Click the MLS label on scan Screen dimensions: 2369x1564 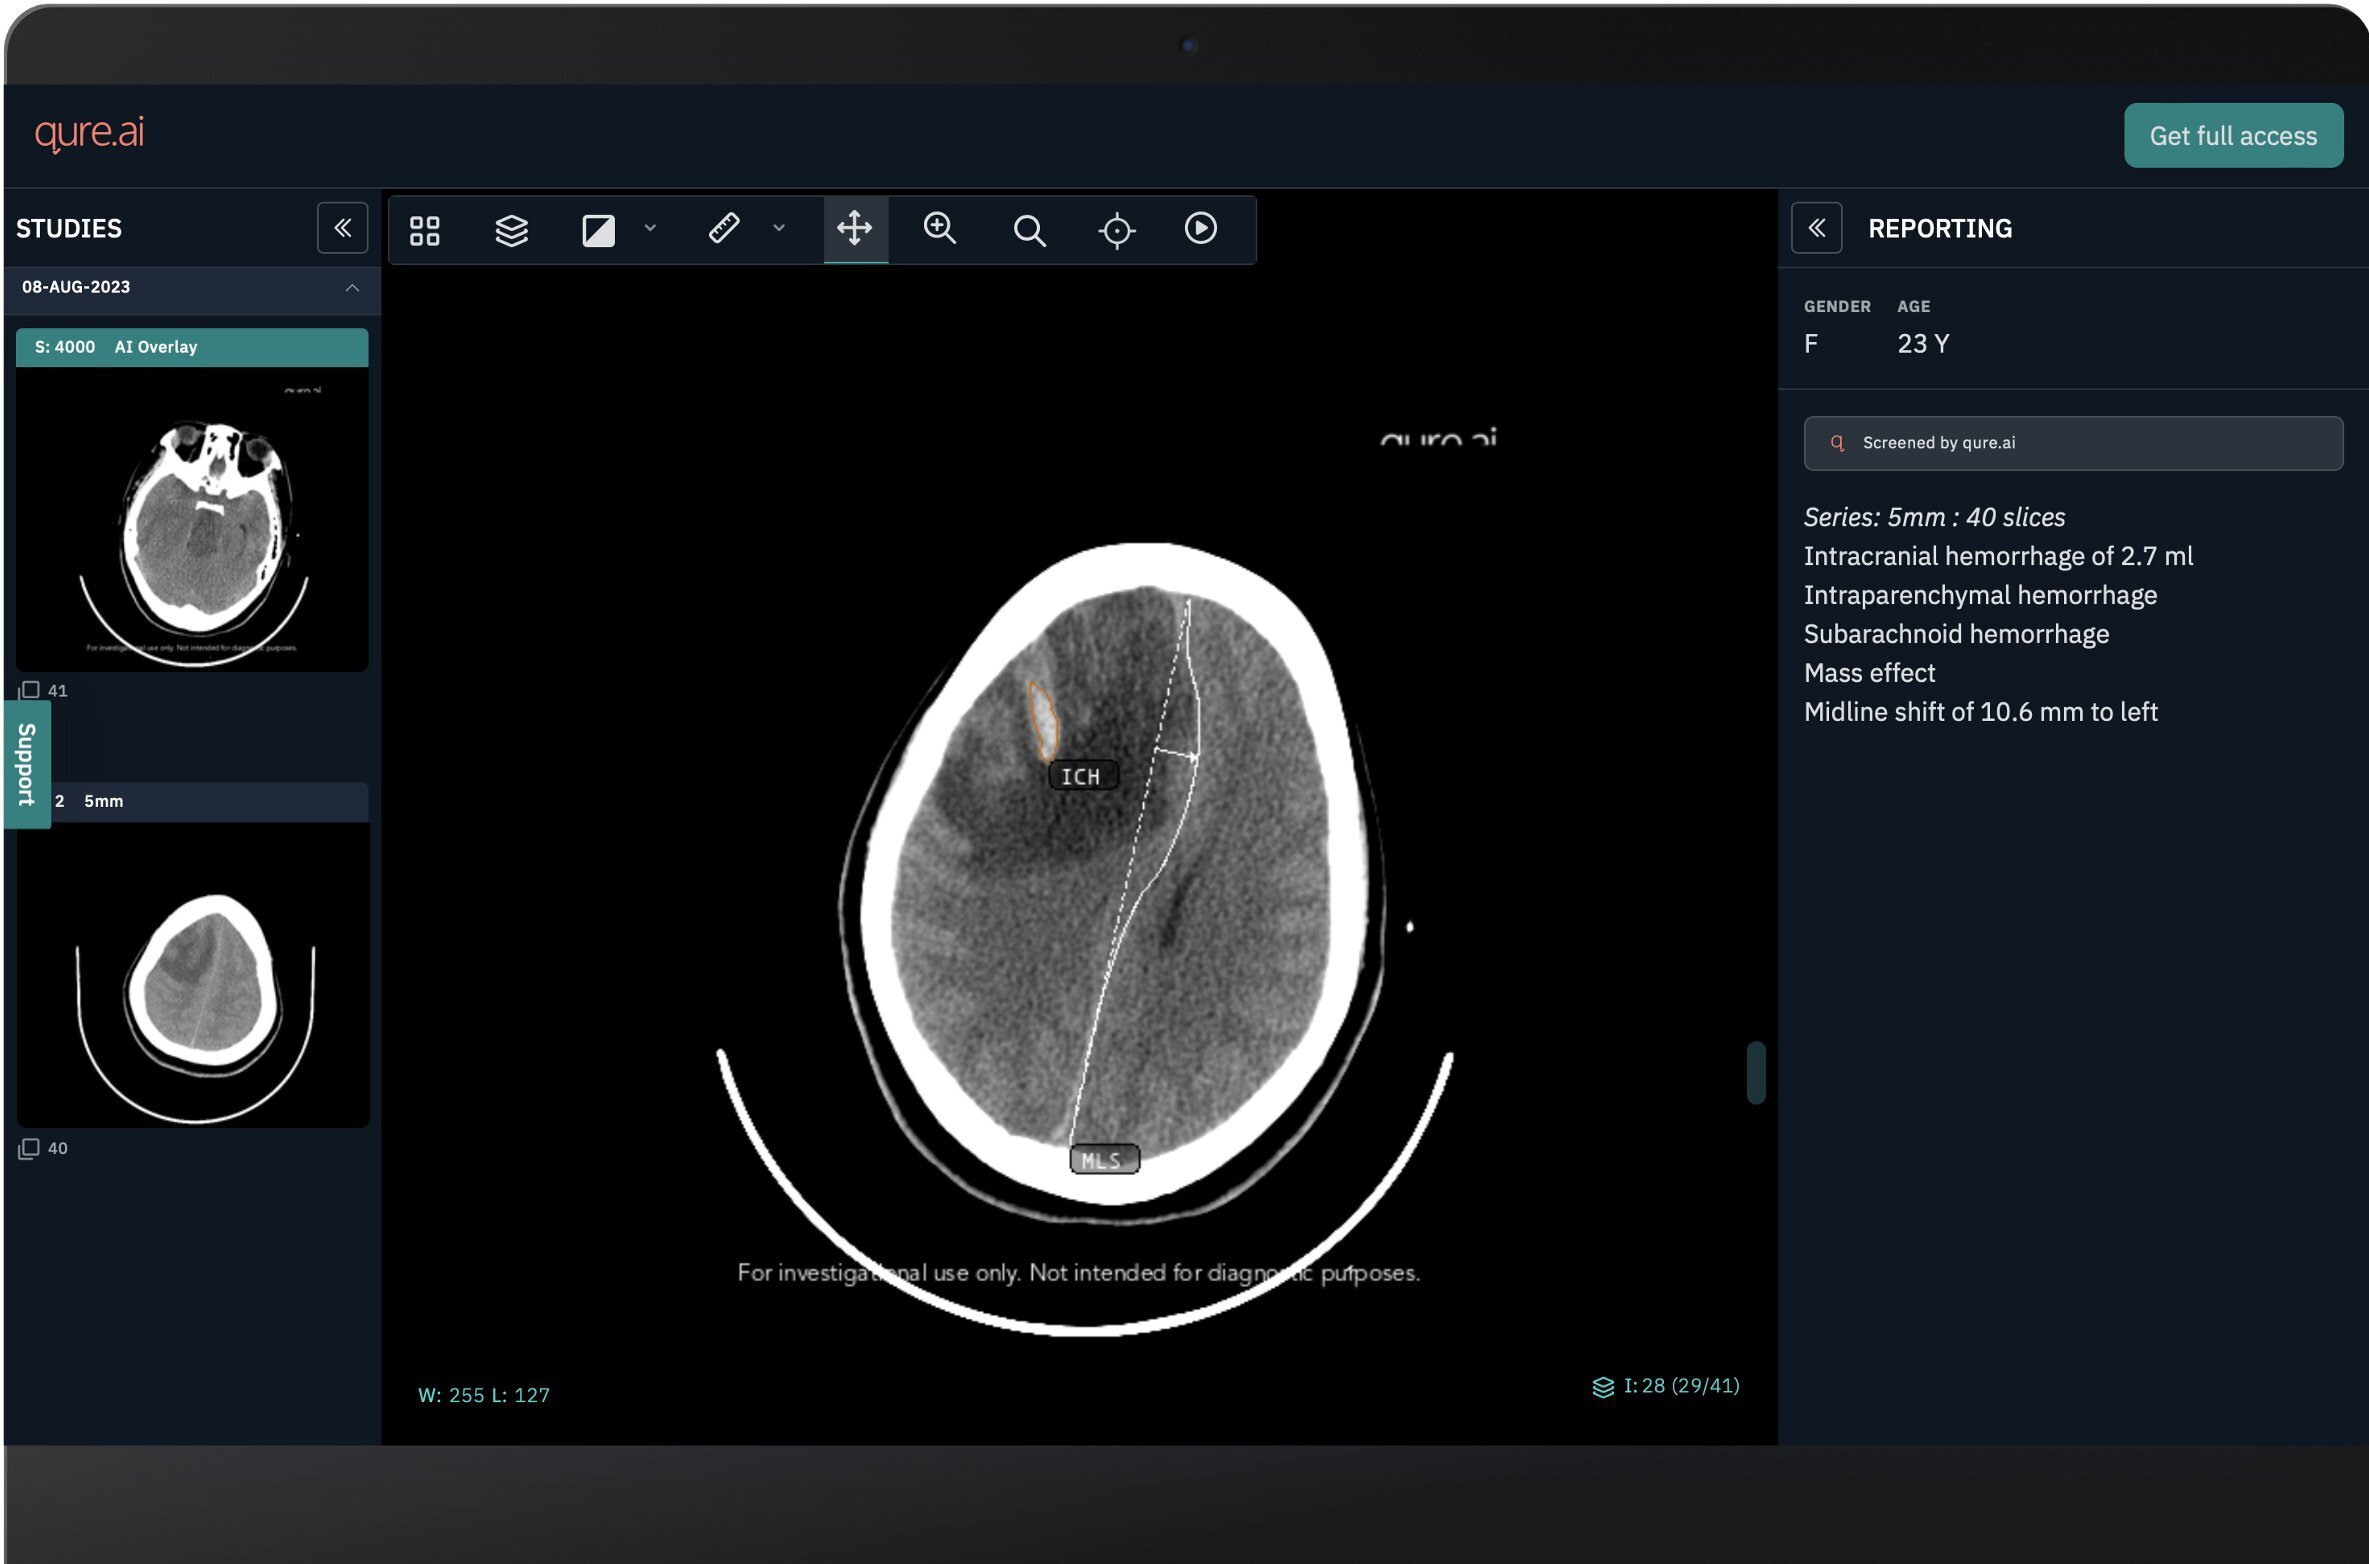tap(1103, 1160)
